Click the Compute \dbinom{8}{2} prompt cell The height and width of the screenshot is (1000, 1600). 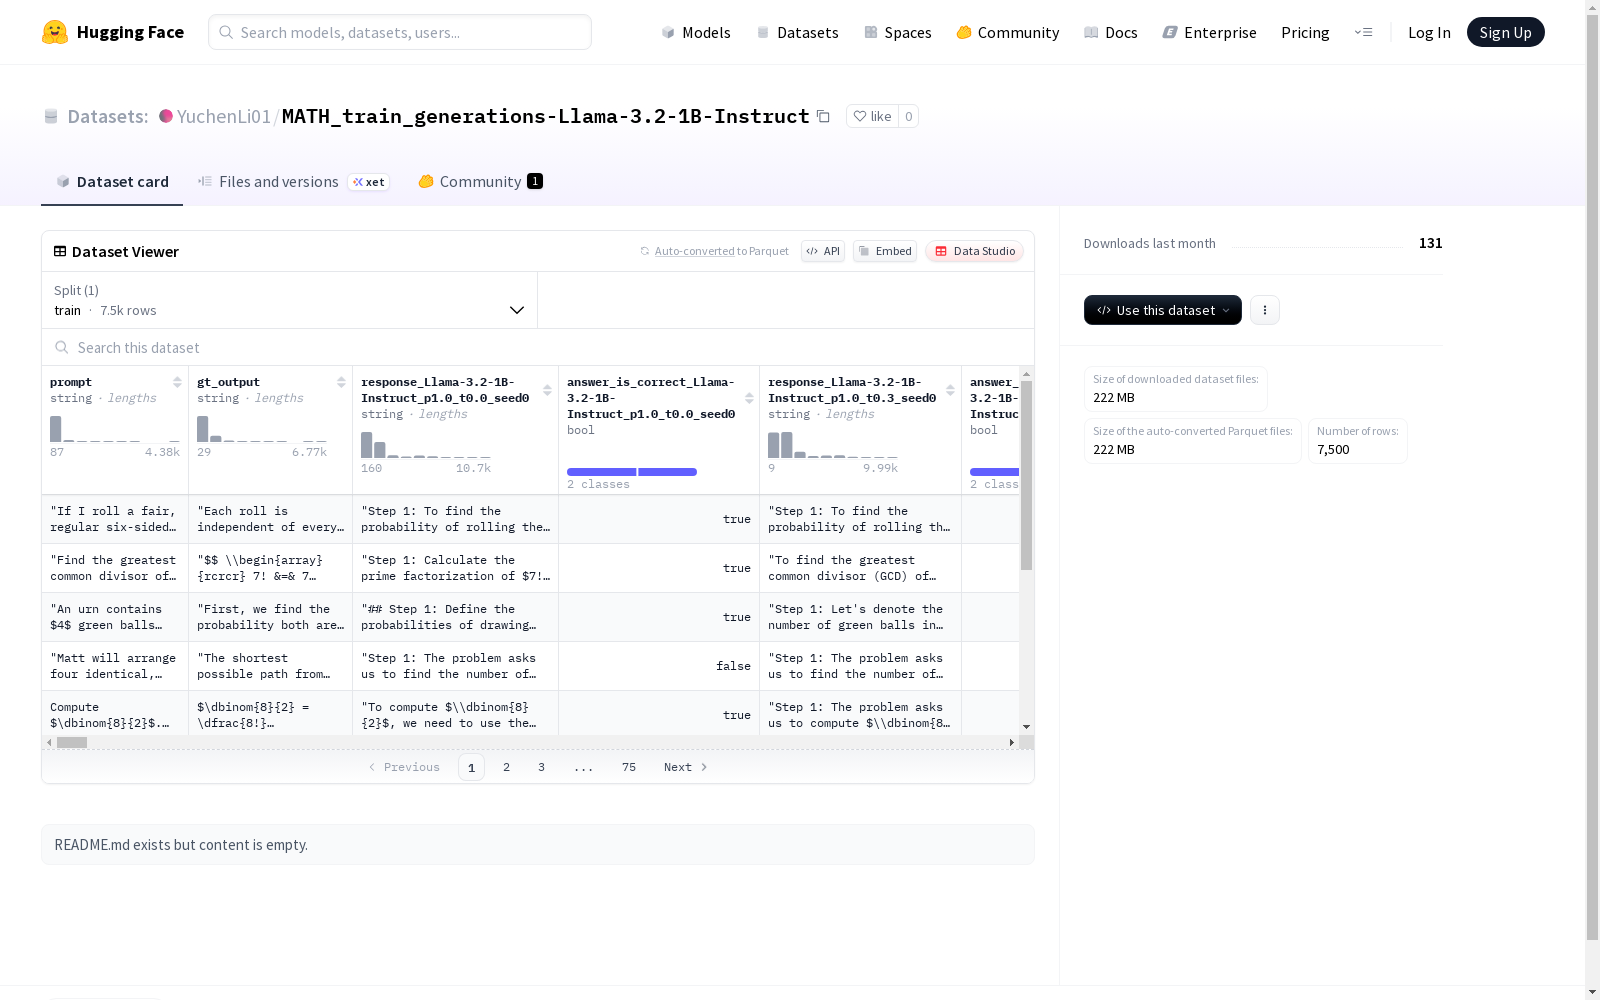tap(115, 715)
